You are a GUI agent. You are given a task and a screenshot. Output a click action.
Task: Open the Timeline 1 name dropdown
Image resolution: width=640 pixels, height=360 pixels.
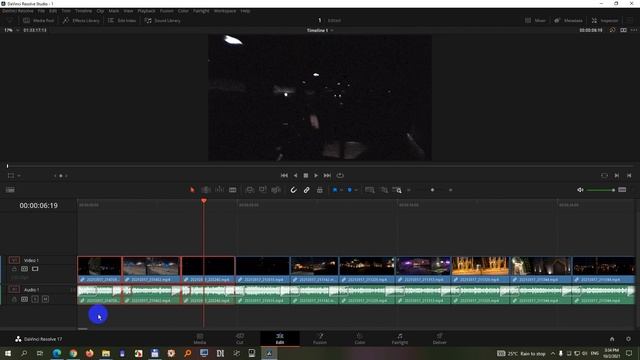(x=332, y=30)
